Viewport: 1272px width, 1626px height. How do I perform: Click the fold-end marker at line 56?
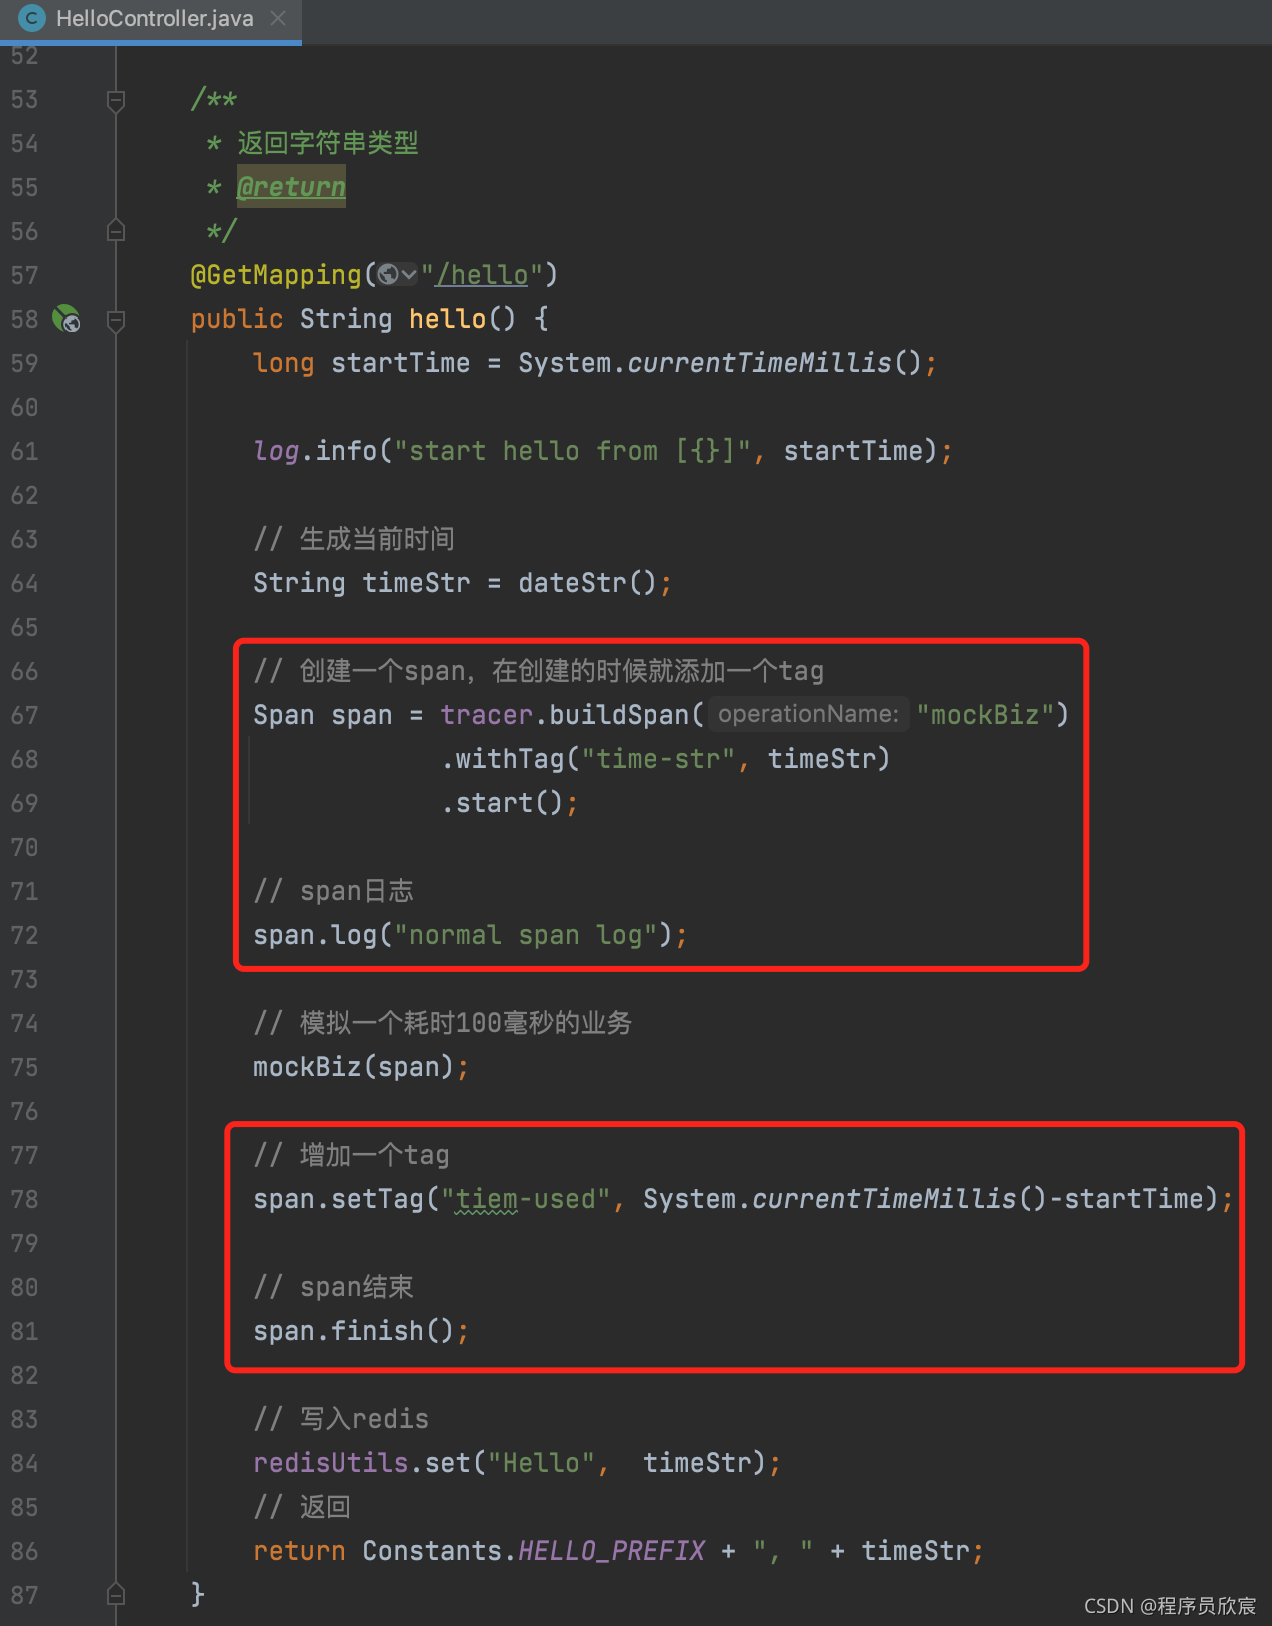pyautogui.click(x=116, y=231)
